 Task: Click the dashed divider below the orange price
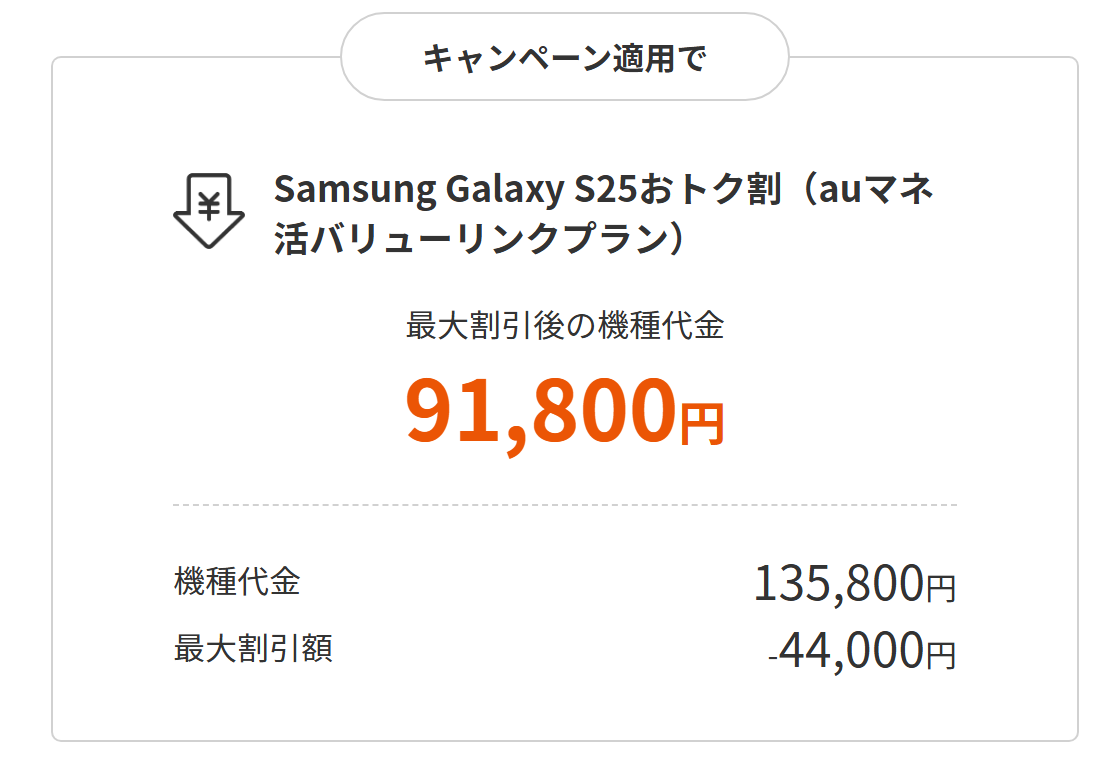coord(564,505)
